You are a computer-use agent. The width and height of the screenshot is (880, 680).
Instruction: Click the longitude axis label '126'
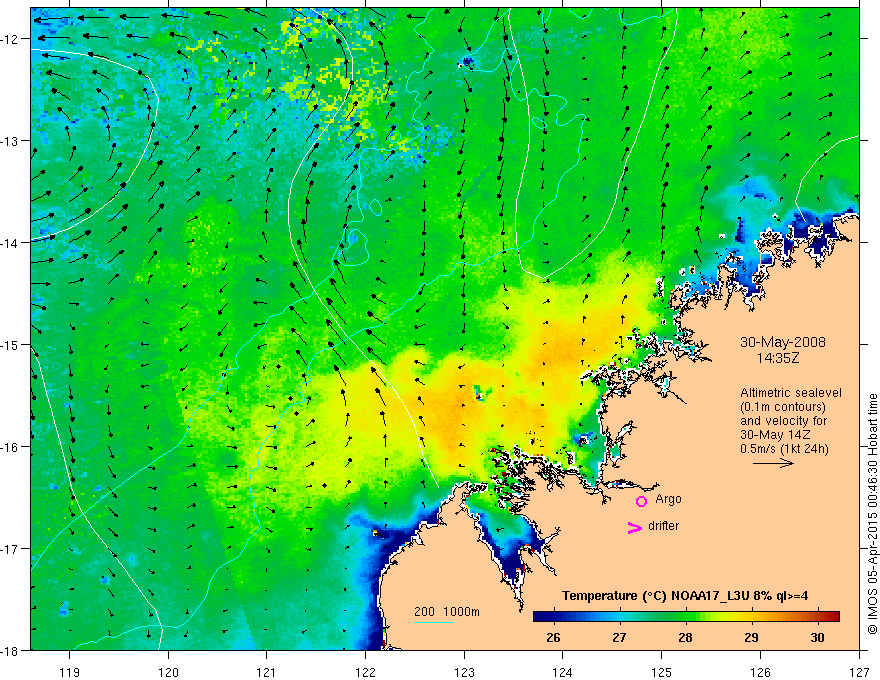760,672
